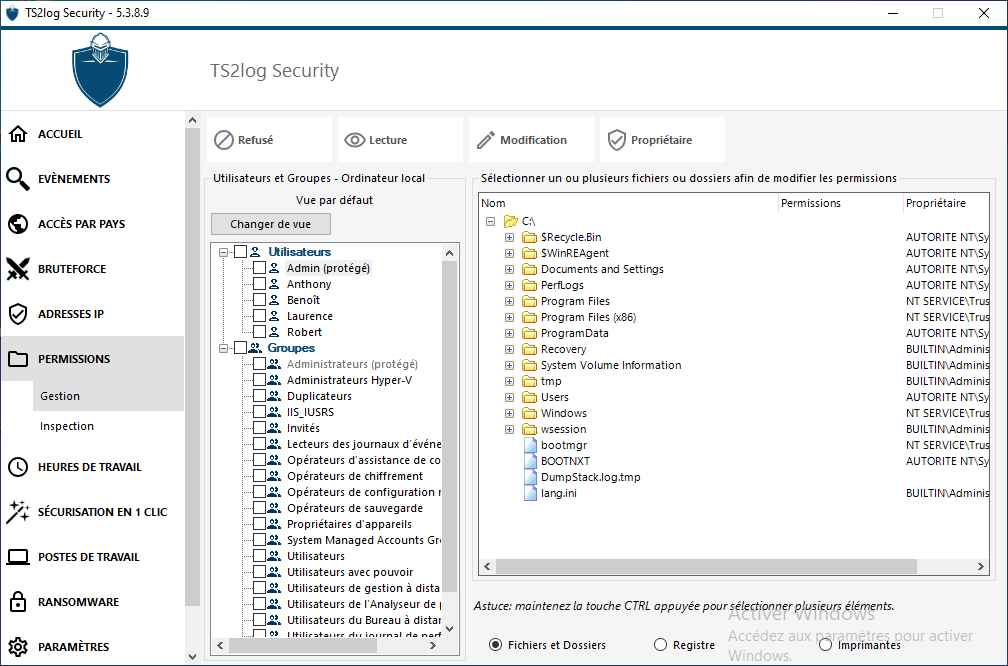Click the globe icon for ACCÈS PAR PAYS
The height and width of the screenshot is (666, 1008).
[18, 224]
